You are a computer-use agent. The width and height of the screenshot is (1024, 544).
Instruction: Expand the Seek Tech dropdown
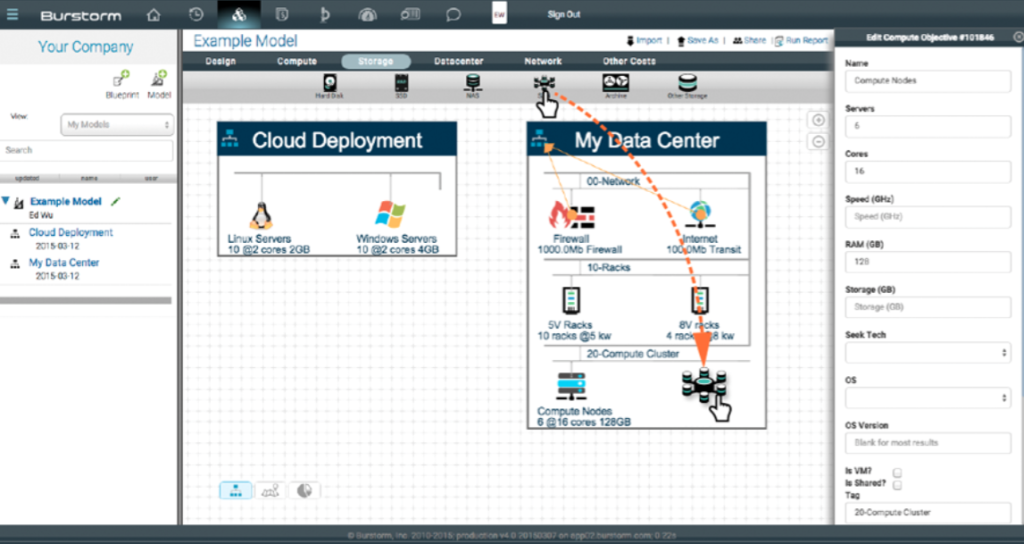927,353
